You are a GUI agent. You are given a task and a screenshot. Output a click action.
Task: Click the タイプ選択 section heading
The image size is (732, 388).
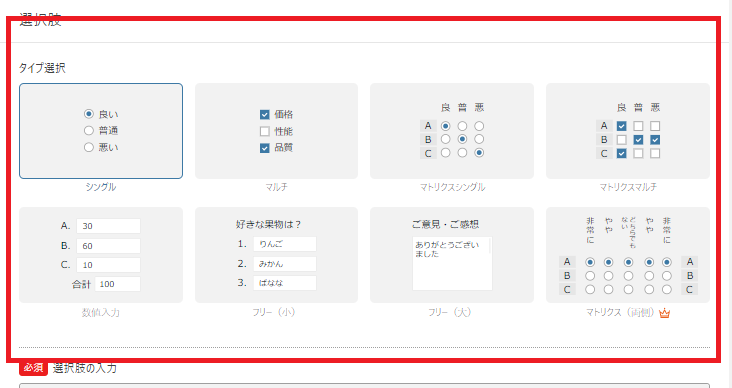click(42, 68)
